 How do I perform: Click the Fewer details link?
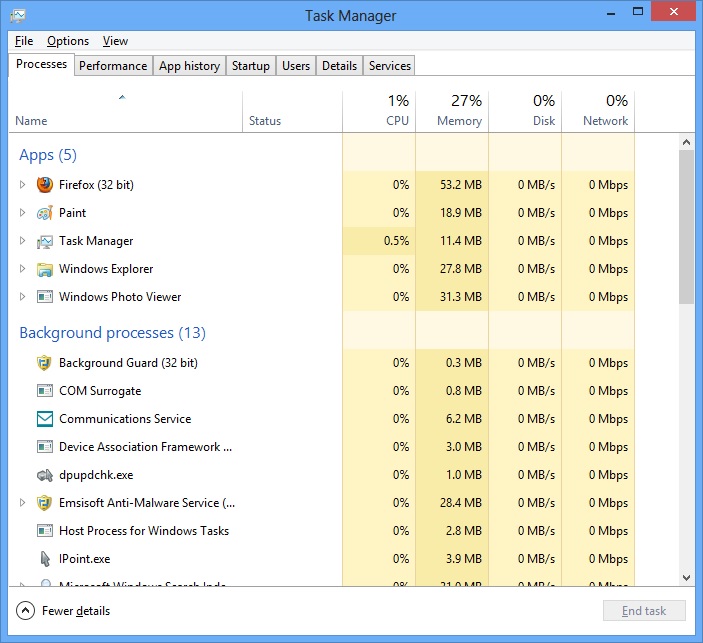click(76, 611)
